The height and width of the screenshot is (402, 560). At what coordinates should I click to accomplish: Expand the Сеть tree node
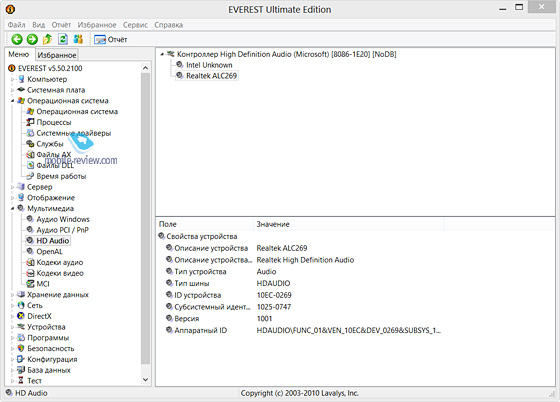(12, 305)
